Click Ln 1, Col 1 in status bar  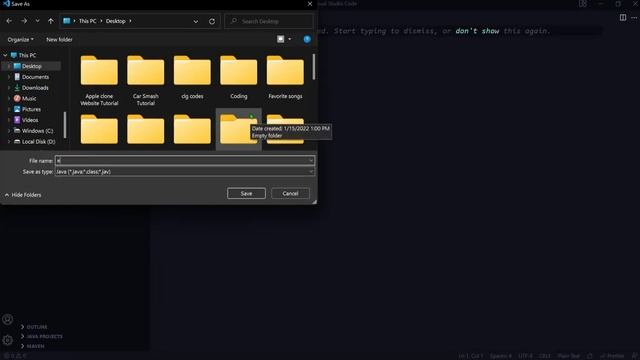click(x=471, y=356)
